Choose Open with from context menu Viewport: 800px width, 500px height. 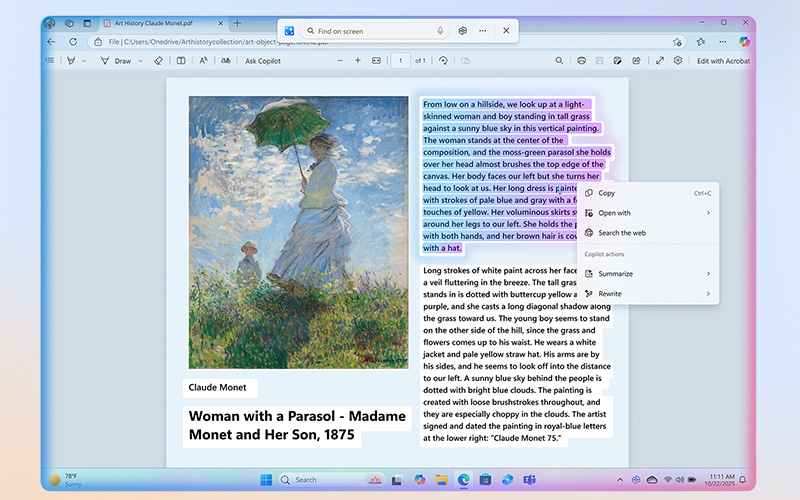648,213
